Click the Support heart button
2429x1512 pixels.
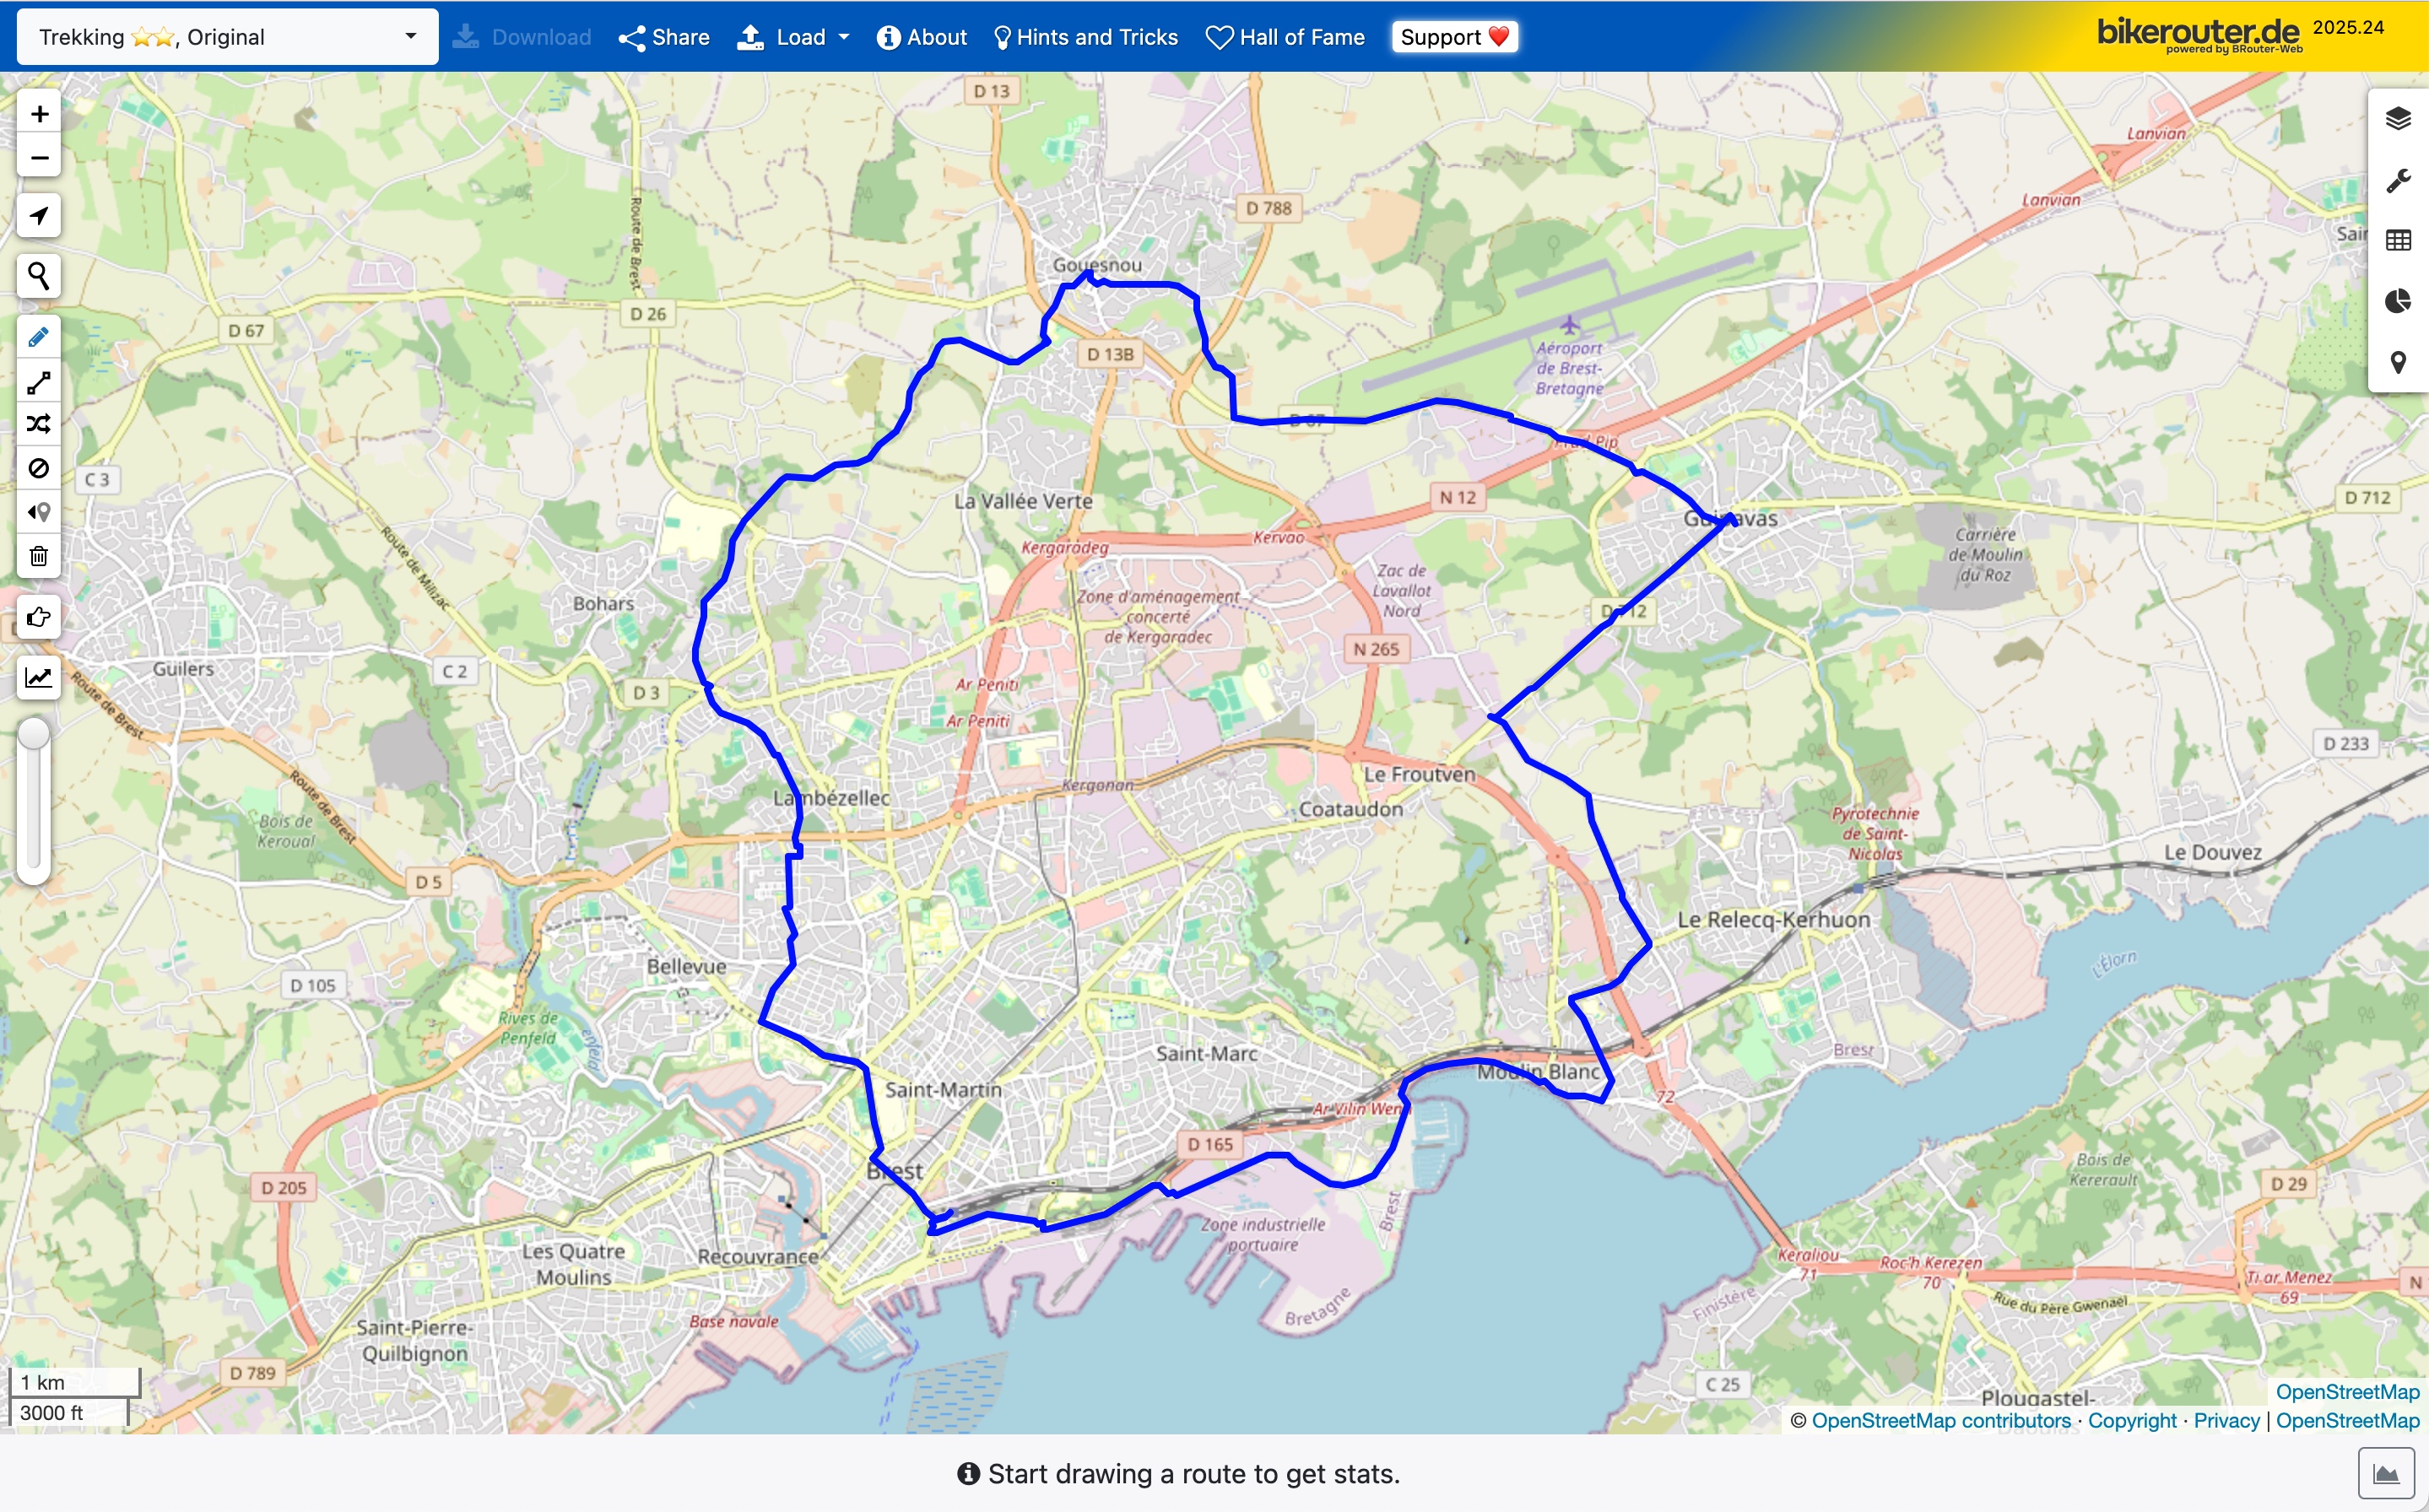1454,37
